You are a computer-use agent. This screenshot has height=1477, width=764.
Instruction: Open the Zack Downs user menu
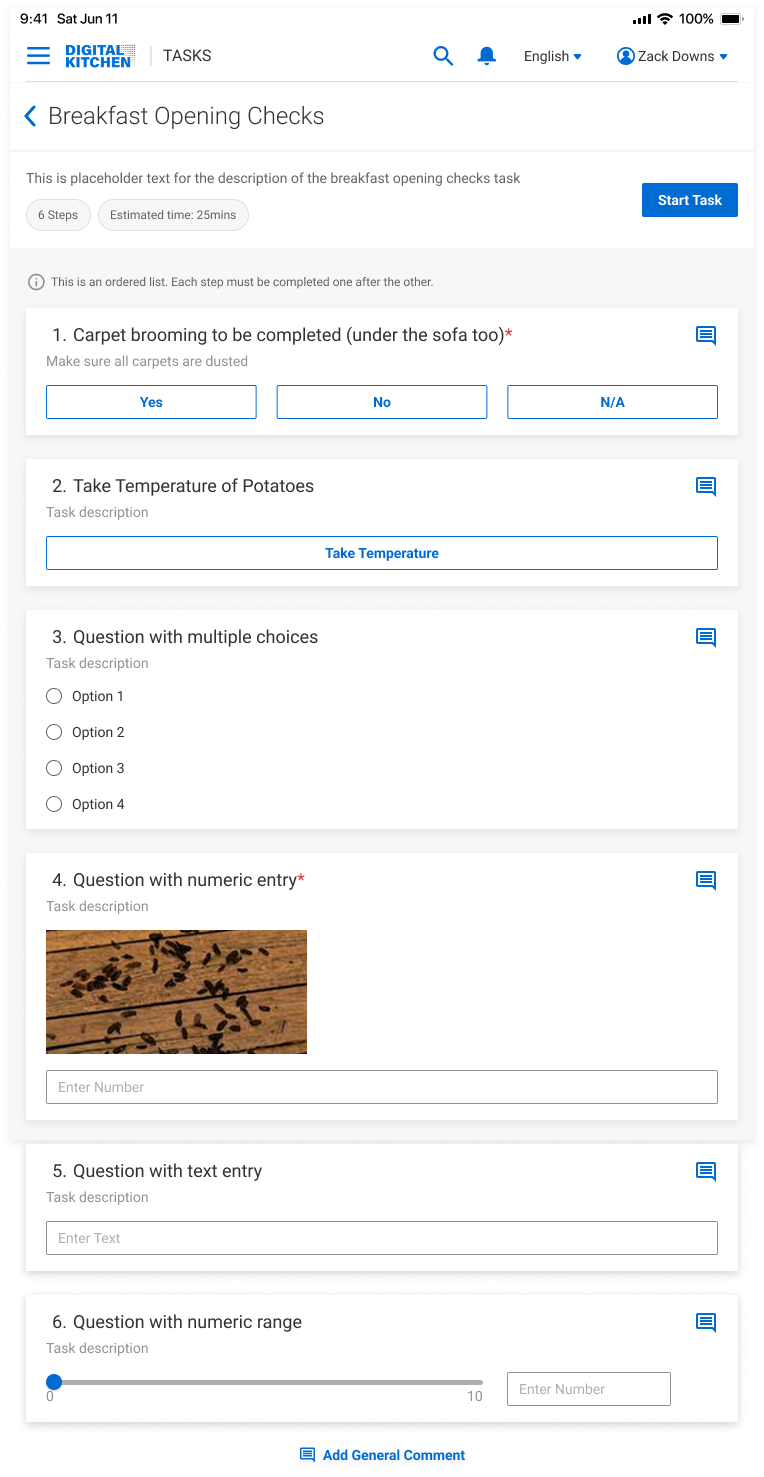(x=672, y=56)
